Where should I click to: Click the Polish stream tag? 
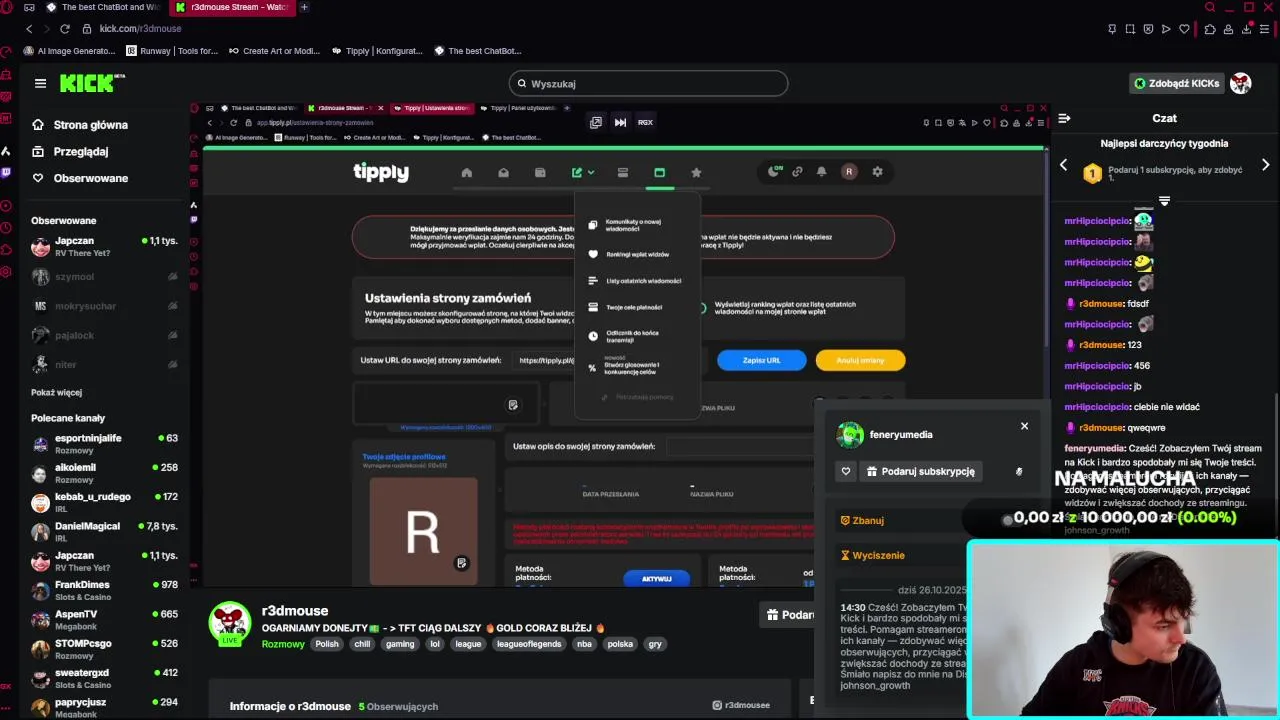[327, 644]
